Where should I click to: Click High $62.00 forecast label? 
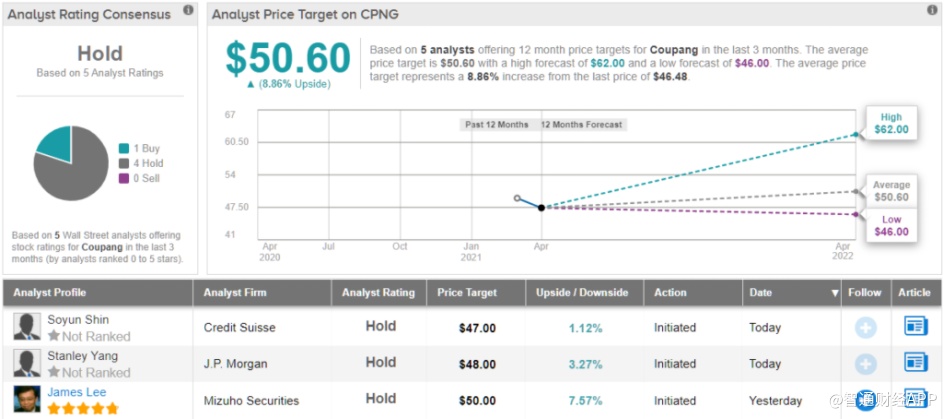pyautogui.click(x=891, y=123)
